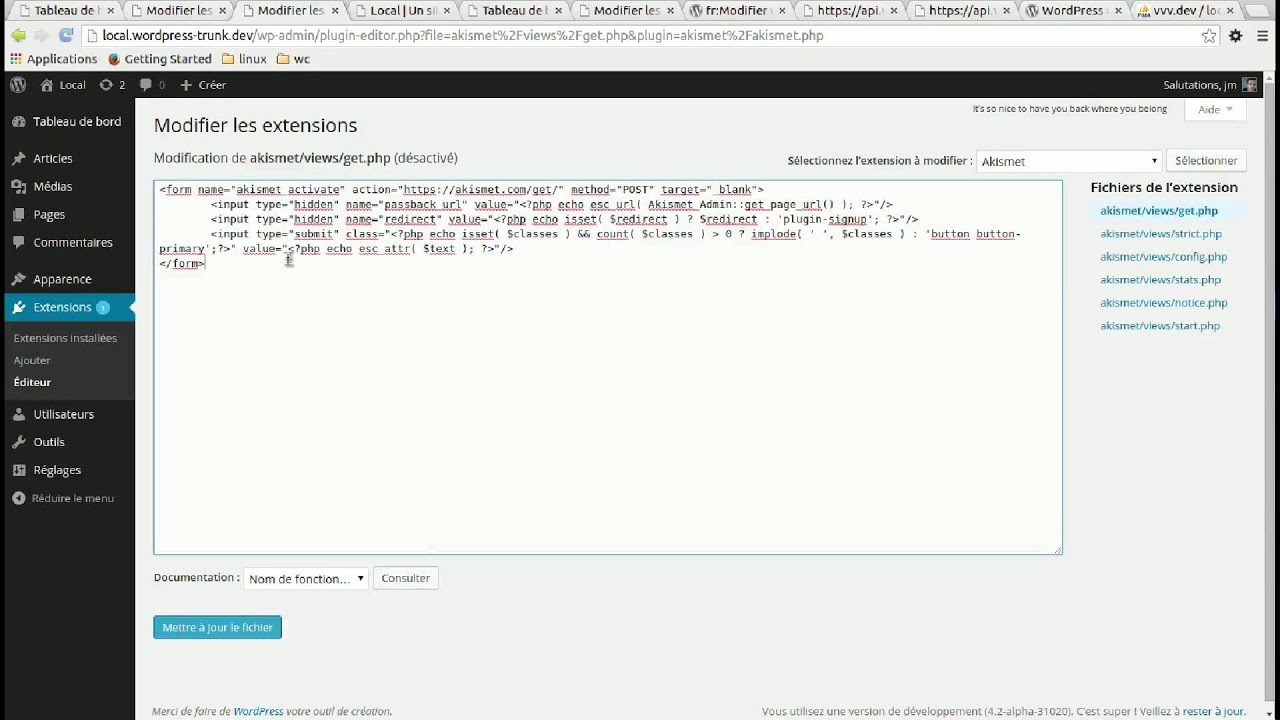Image resolution: width=1280 pixels, height=720 pixels.
Task: Open the Getting Started bookmark
Action: click(x=159, y=59)
